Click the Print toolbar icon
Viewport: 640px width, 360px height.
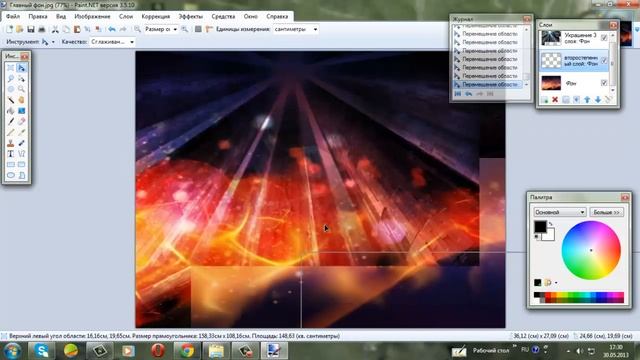[41, 29]
